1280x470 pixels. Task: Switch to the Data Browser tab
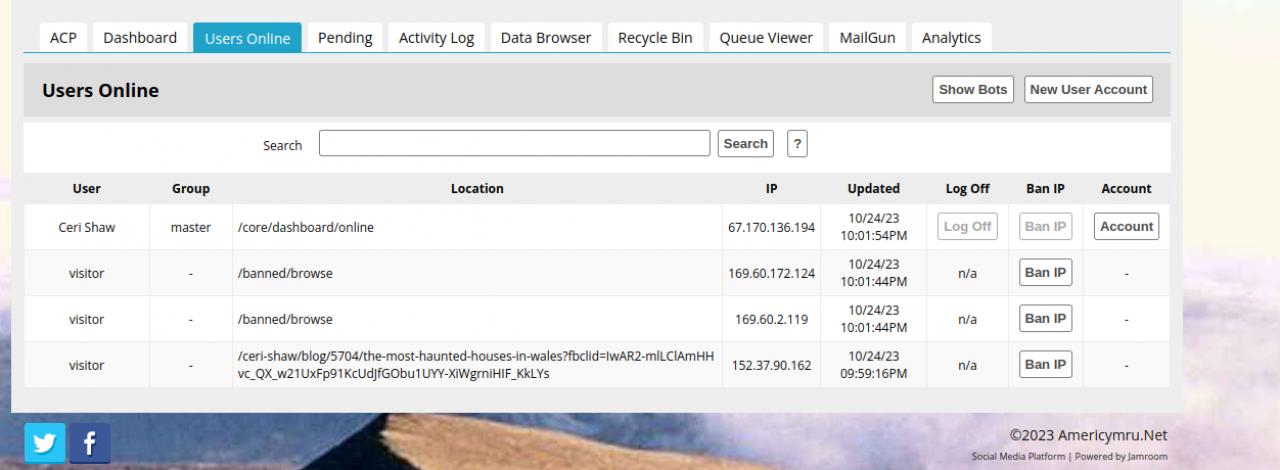point(546,38)
